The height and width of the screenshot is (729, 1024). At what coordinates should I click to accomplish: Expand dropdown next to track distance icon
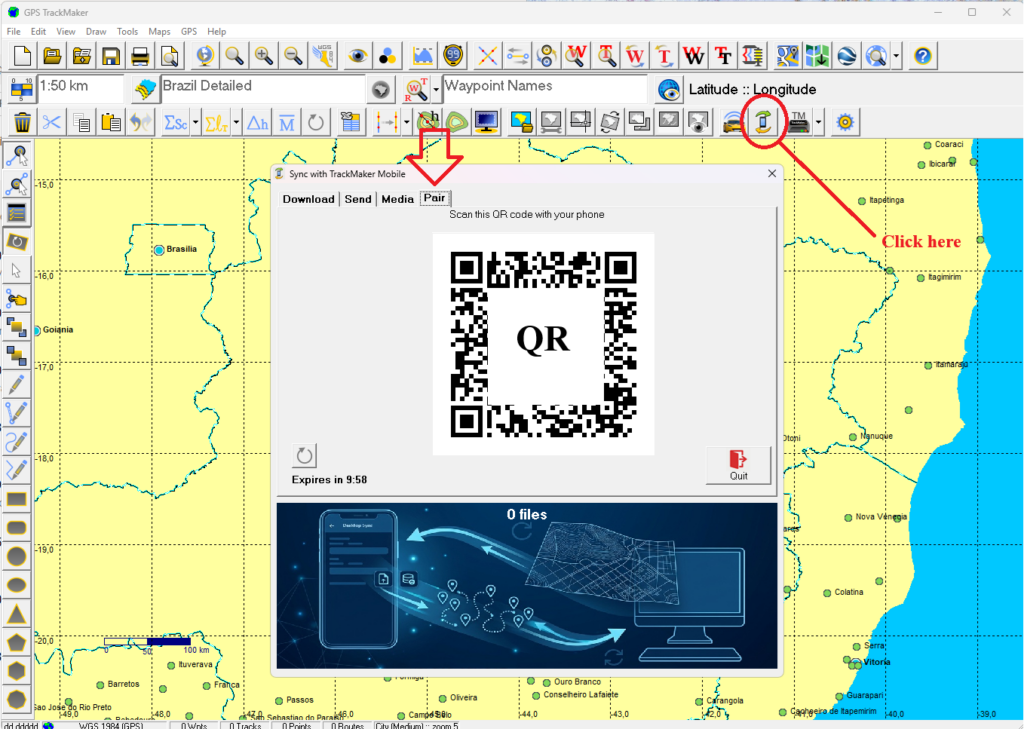406,122
